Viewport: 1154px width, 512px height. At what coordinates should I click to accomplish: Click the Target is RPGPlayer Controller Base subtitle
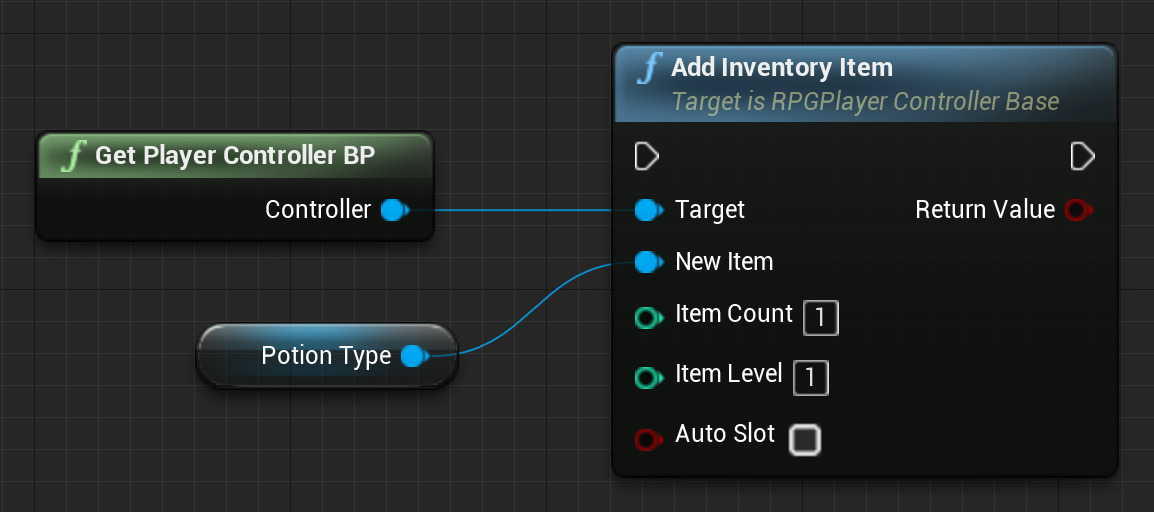(x=864, y=102)
